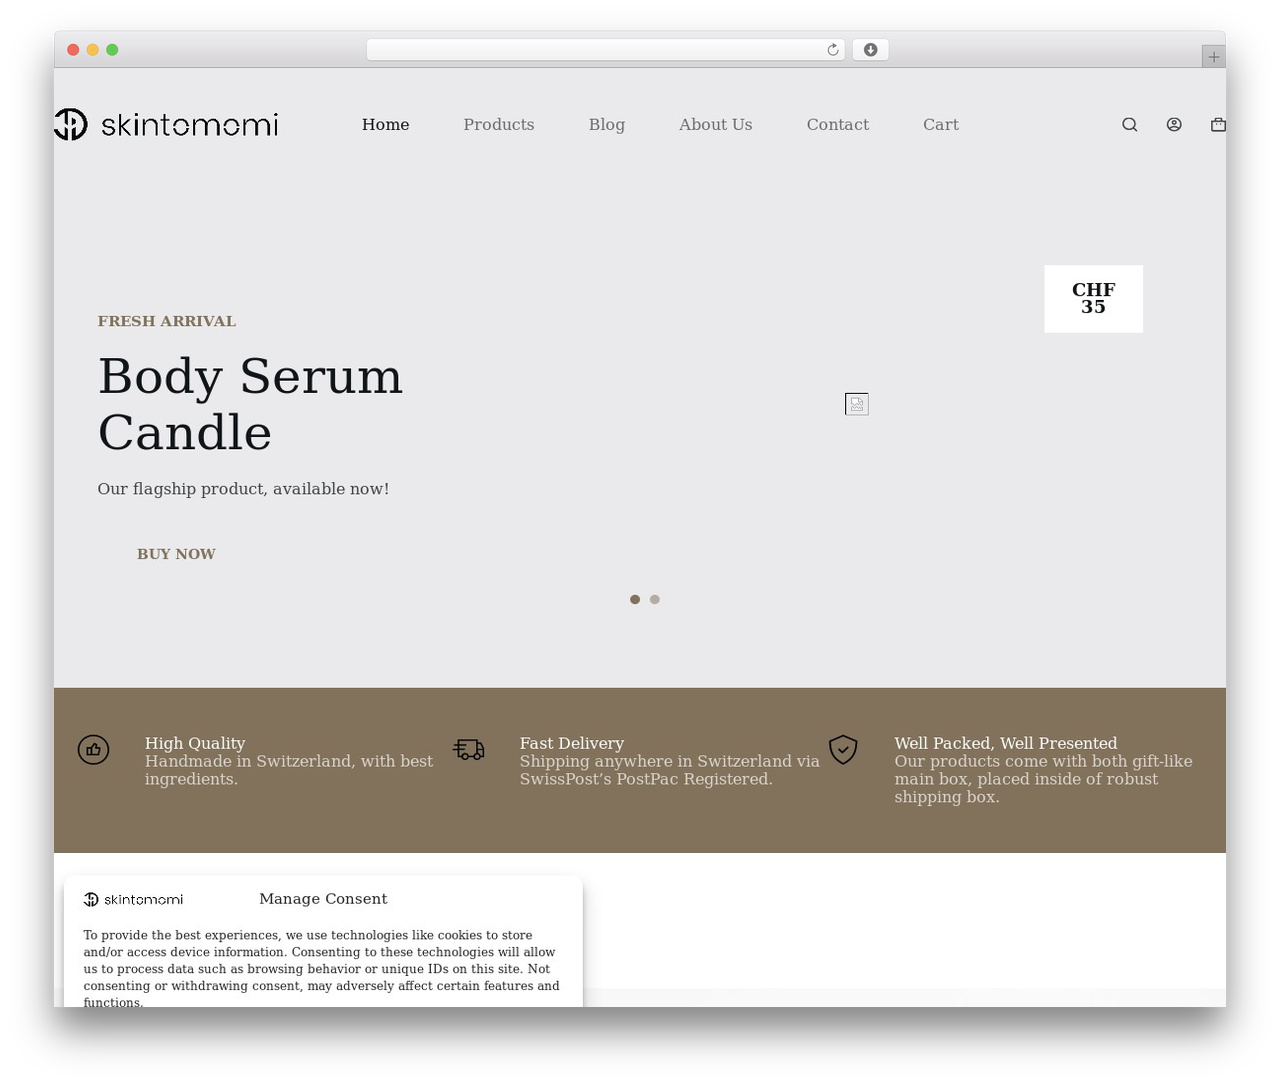The width and height of the screenshot is (1280, 1084).
Task: Click 'Handmade in Switzerland' description text
Action: tap(289, 770)
